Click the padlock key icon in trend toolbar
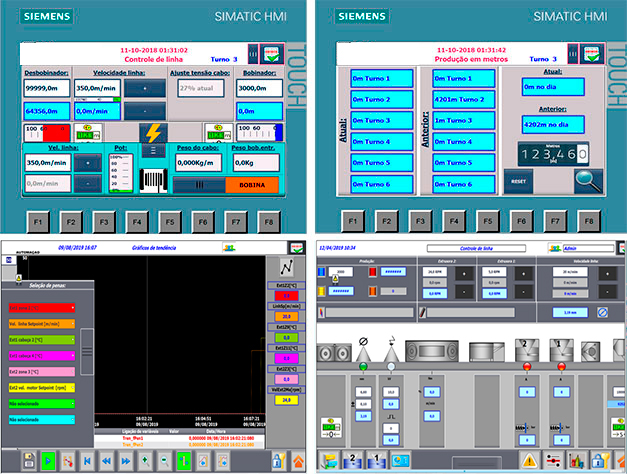Viewport: 627px width, 474px height. 279,461
